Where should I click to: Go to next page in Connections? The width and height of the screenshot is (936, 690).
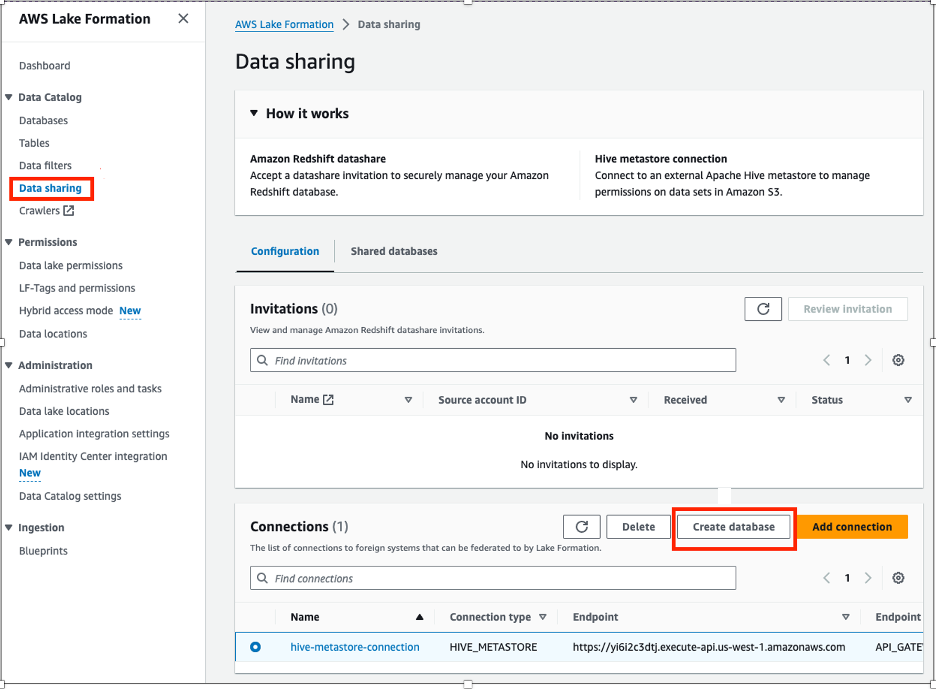pos(868,578)
